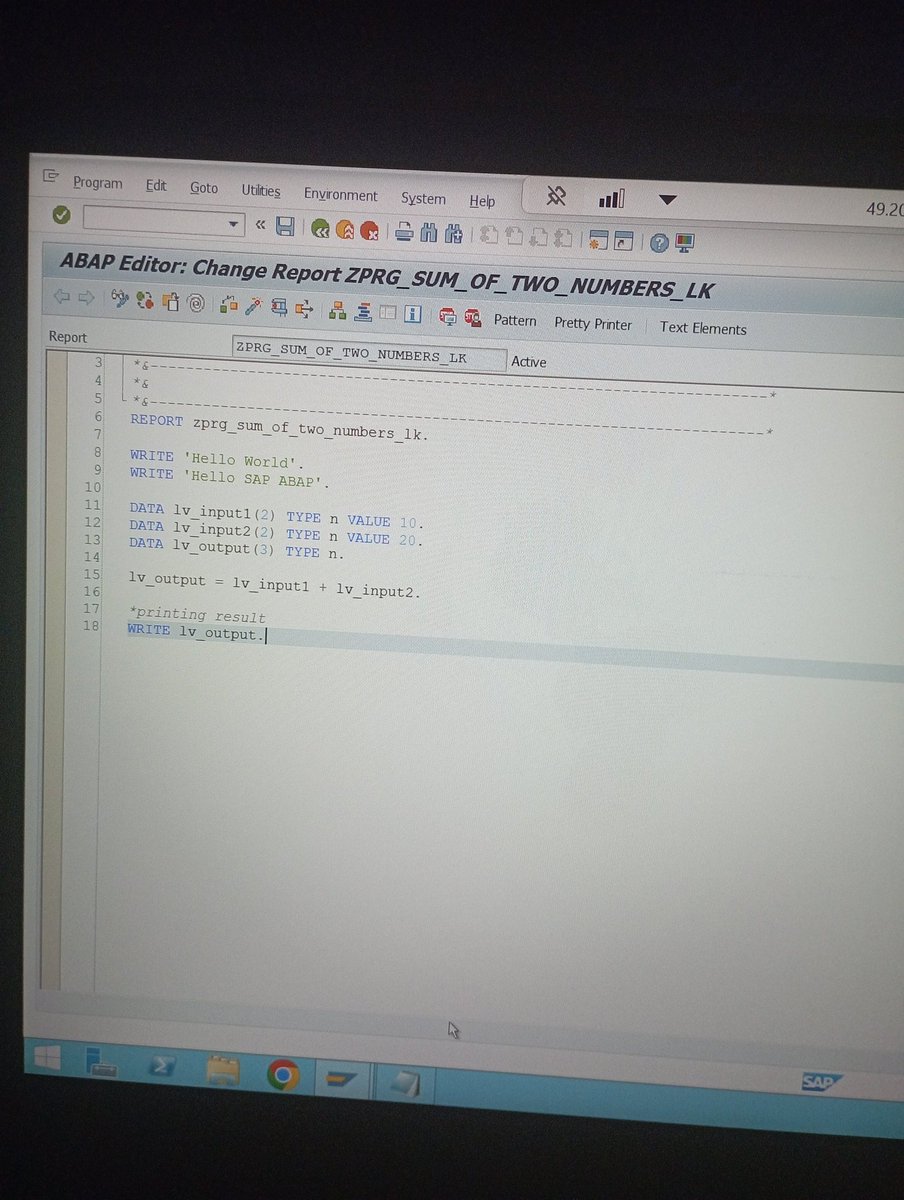This screenshot has height=1200, width=904.
Task: Click the blue Help On info icon
Action: [412, 314]
